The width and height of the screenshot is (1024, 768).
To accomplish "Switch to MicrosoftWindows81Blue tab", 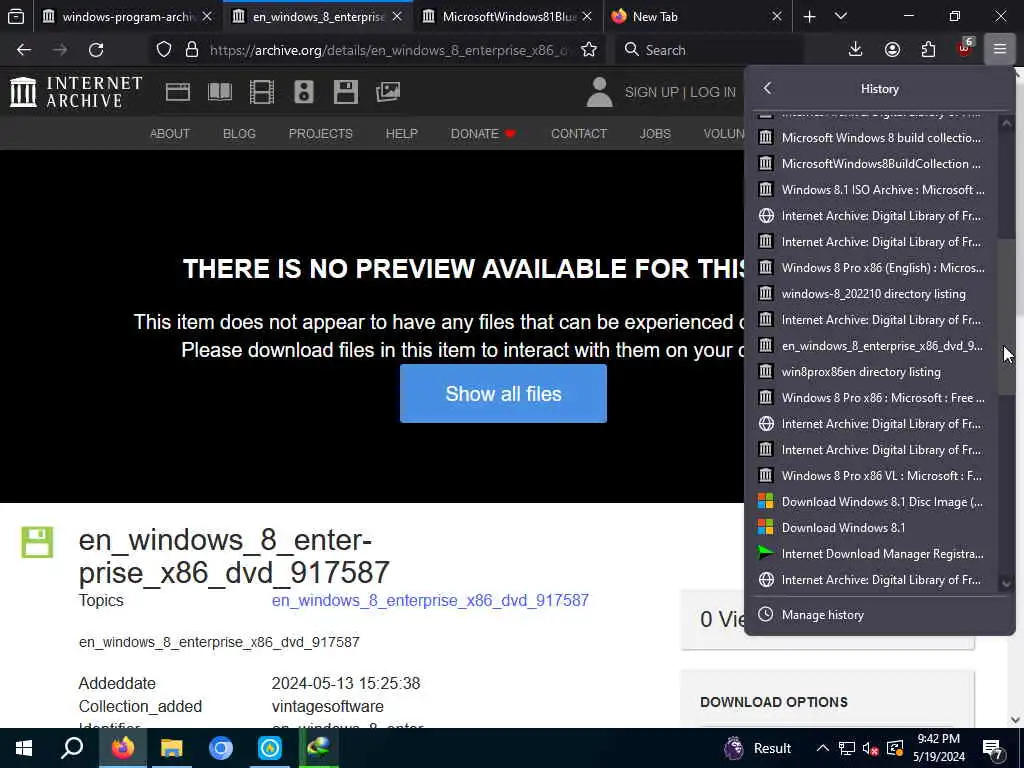I will (509, 16).
